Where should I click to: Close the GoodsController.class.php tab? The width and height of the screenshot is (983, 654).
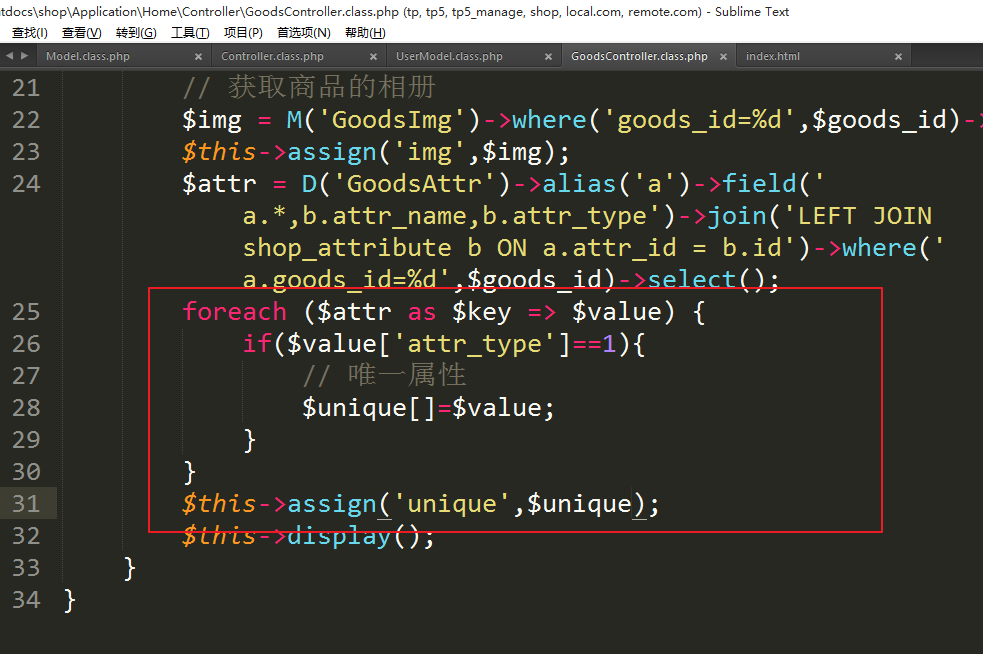pos(723,57)
